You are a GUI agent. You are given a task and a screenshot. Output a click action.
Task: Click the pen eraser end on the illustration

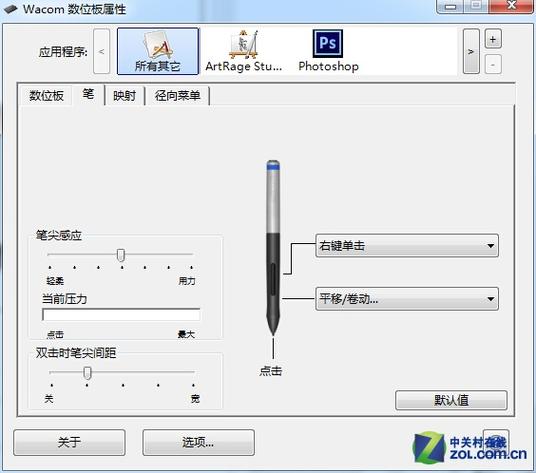point(273,165)
